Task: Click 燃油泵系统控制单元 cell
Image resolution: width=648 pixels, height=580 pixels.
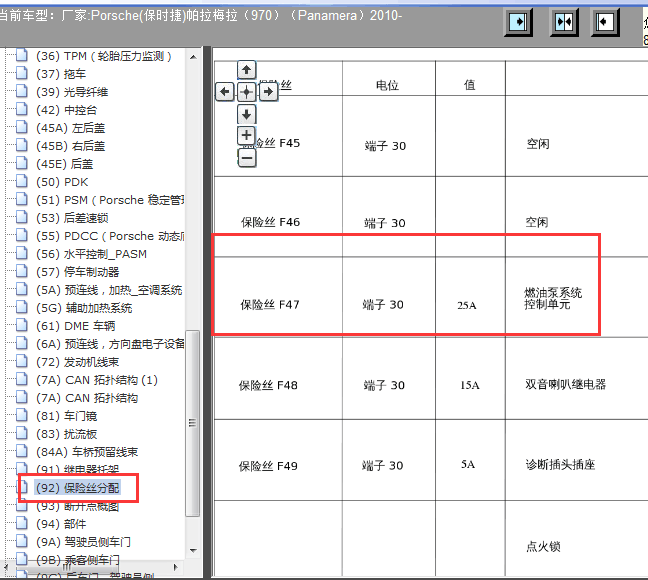Action: (577, 297)
